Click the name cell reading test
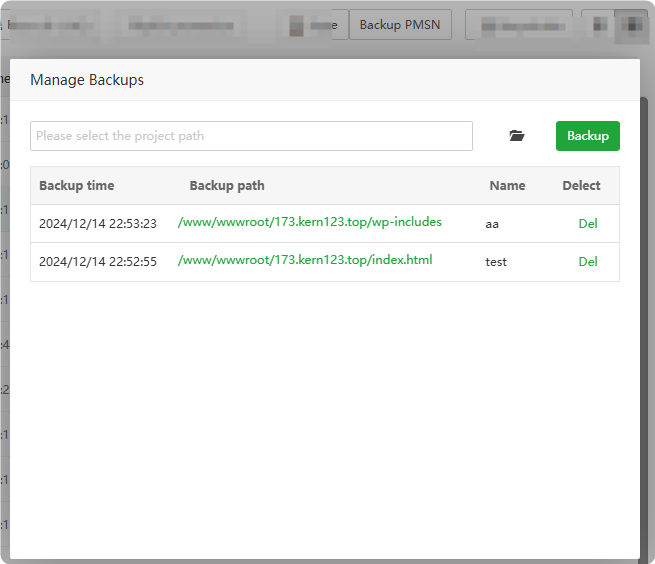Image resolution: width=655 pixels, height=564 pixels. 496,262
